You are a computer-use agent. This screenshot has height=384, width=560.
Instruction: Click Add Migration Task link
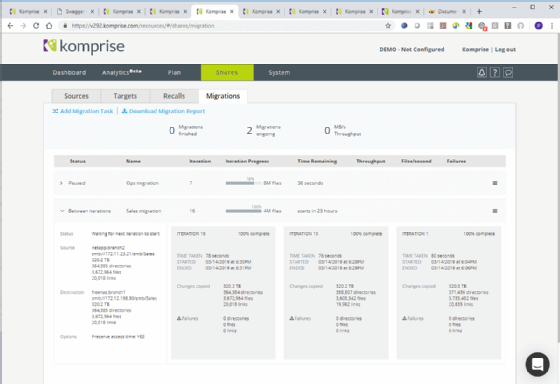(x=82, y=111)
